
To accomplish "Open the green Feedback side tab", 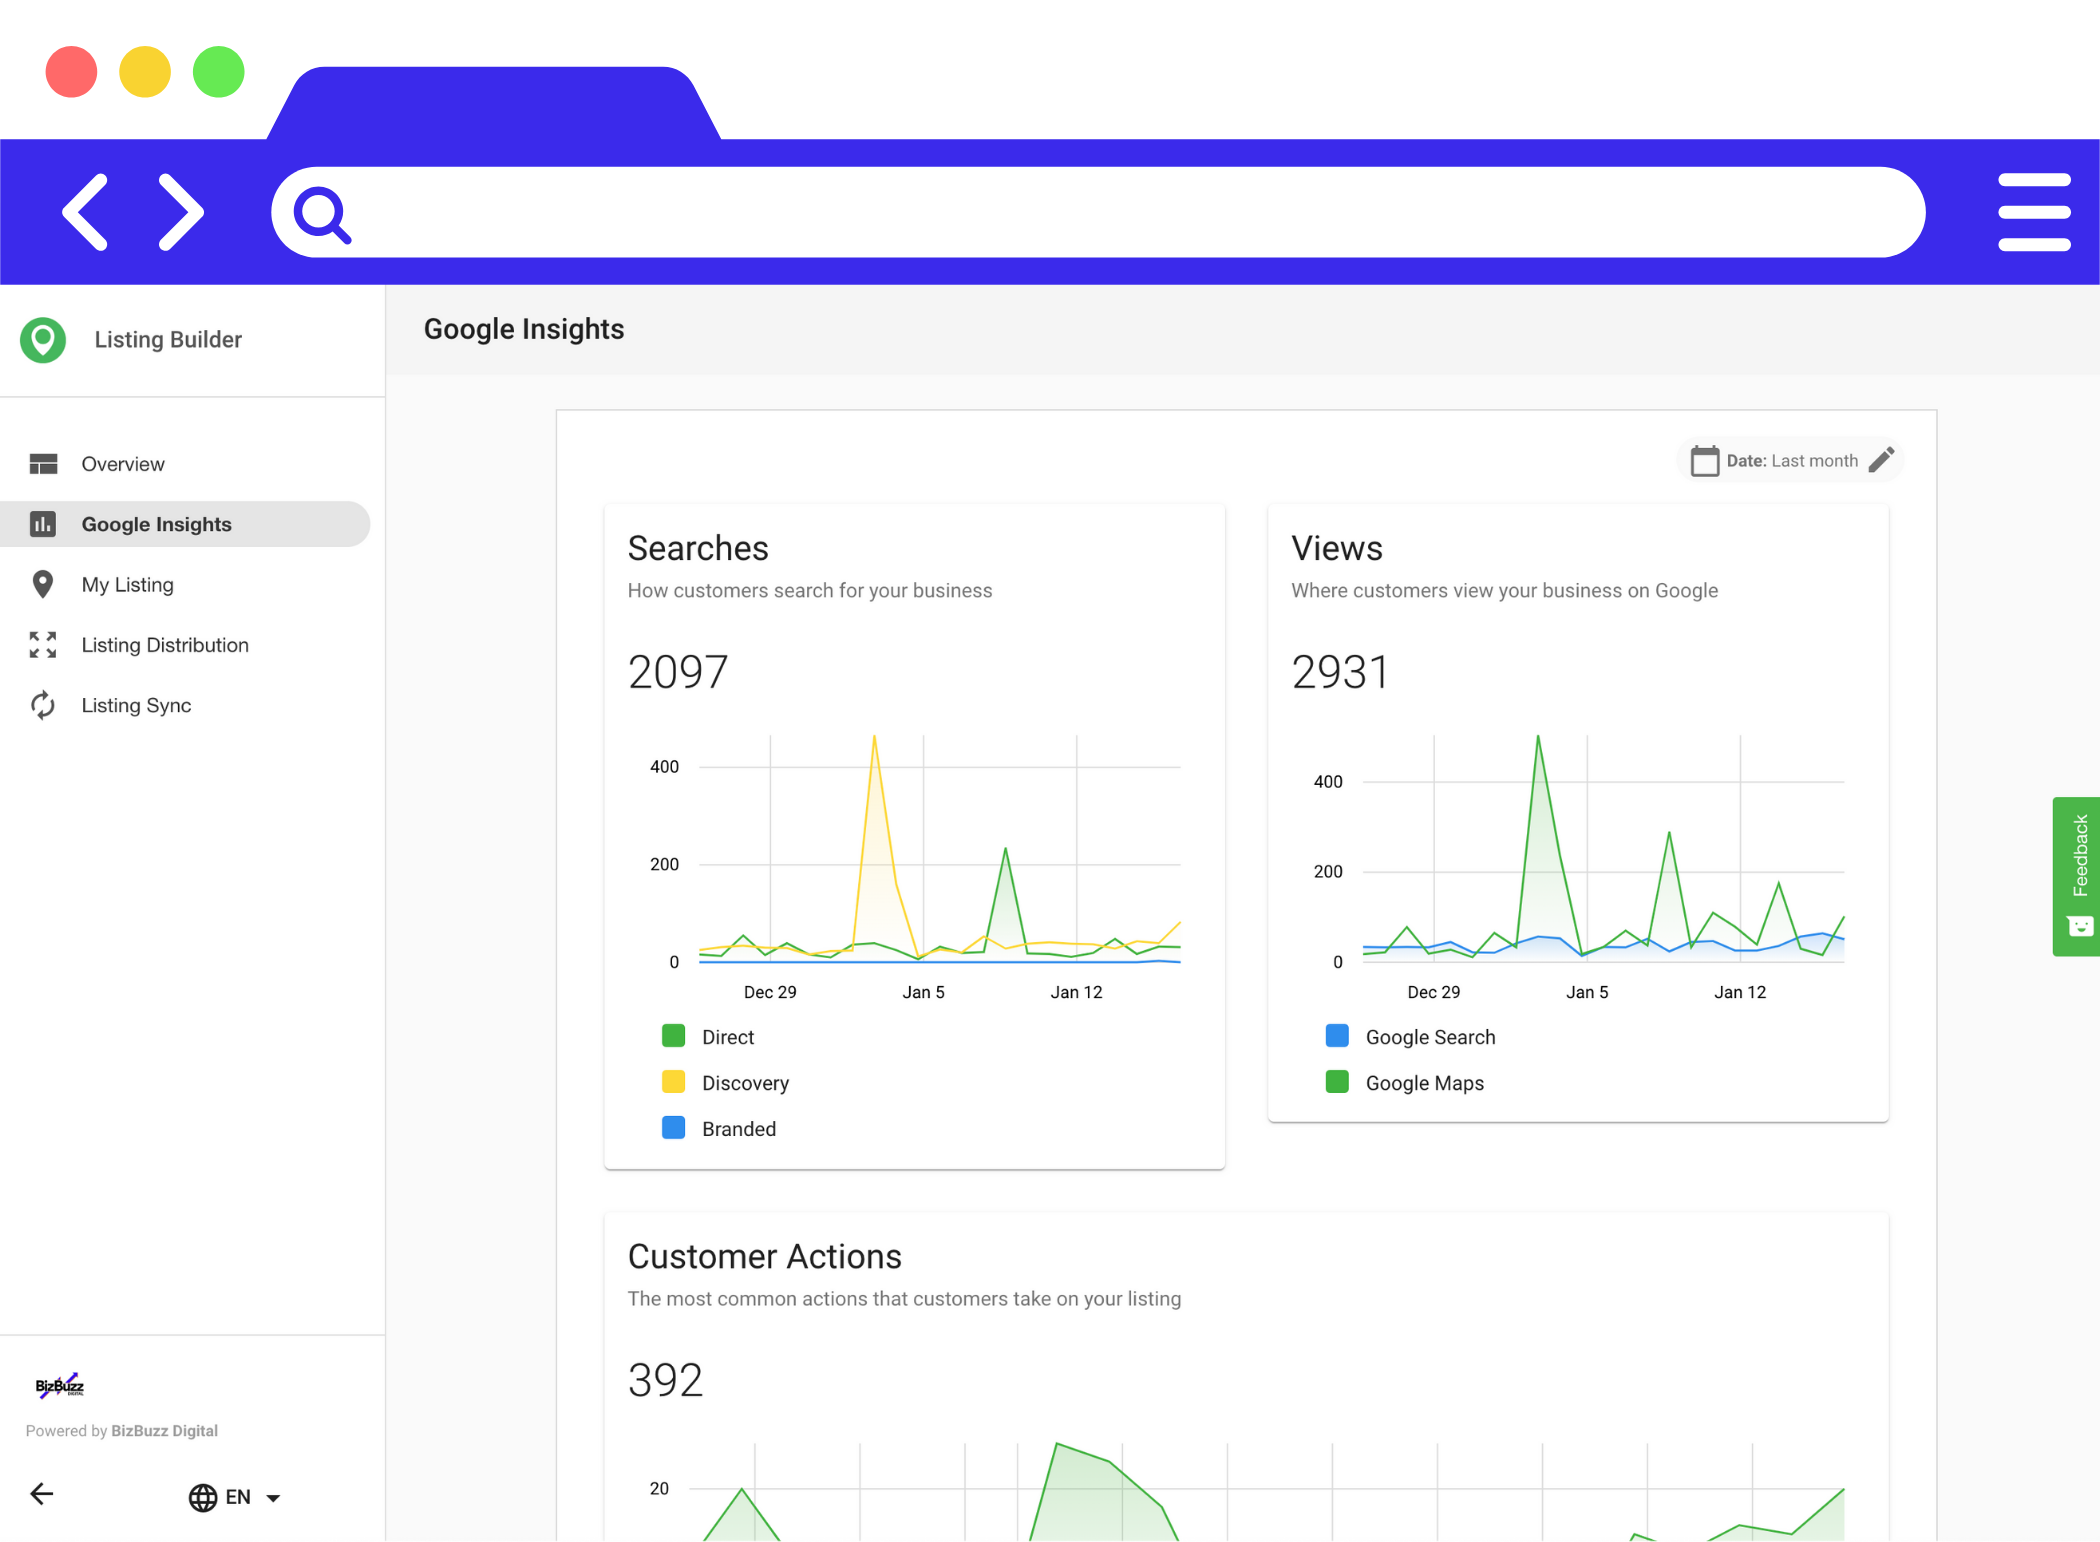I will click(2077, 876).
